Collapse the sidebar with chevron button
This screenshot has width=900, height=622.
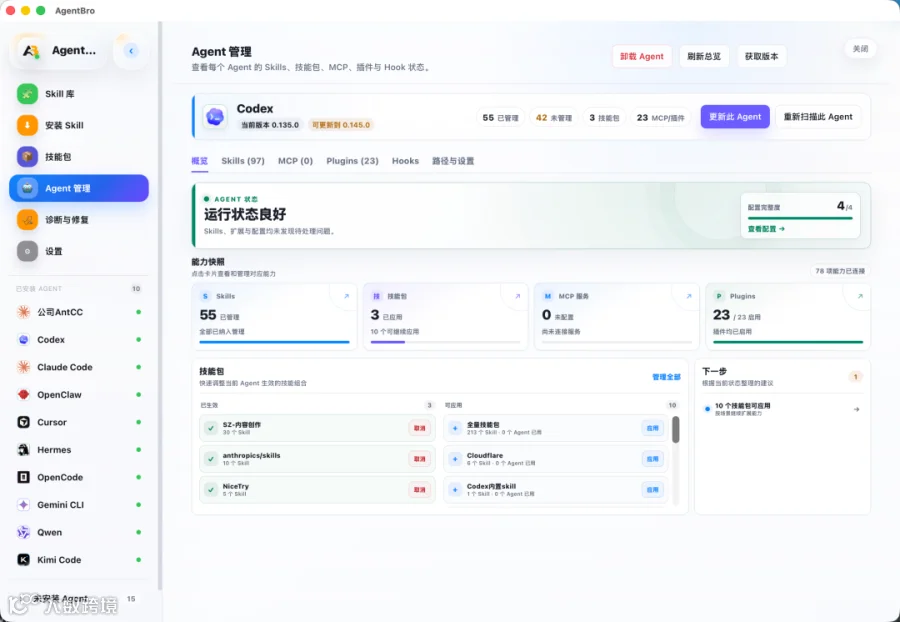tap(131, 51)
